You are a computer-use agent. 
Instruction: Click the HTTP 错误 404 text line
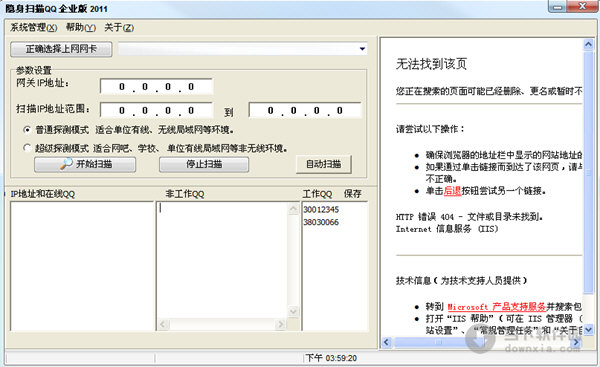[x=470, y=217]
